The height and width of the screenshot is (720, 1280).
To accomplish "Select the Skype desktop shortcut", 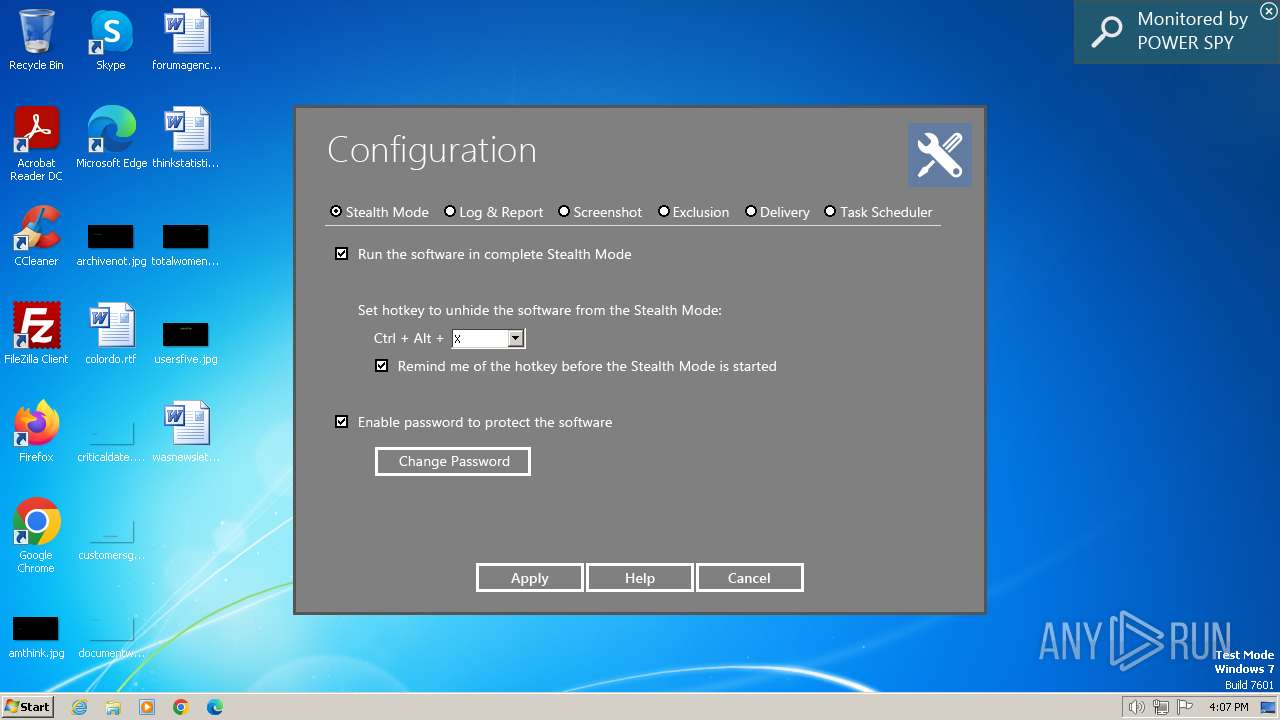I will tap(110, 41).
